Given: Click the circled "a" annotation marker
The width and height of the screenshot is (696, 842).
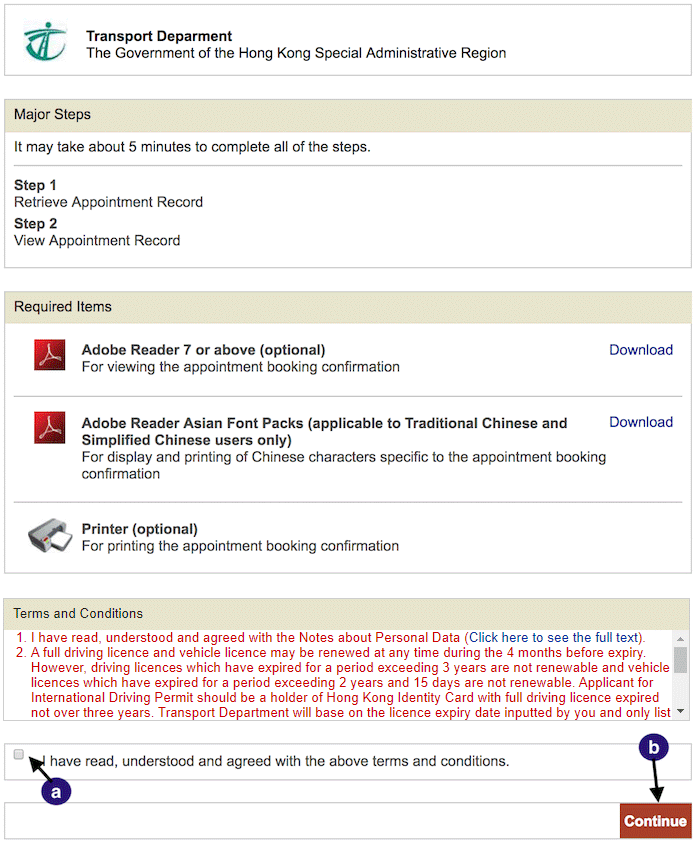Looking at the screenshot, I should (56, 789).
